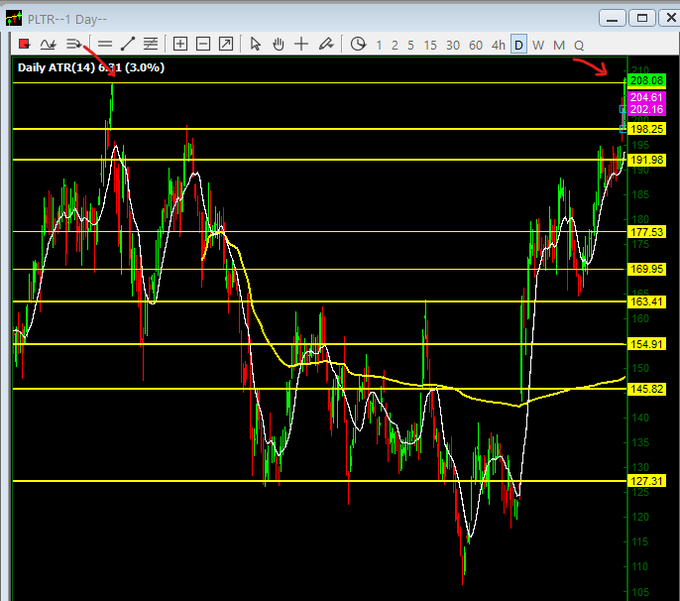Image resolution: width=680 pixels, height=601 pixels.
Task: Open the indicators/studies wave icon
Action: click(48, 44)
